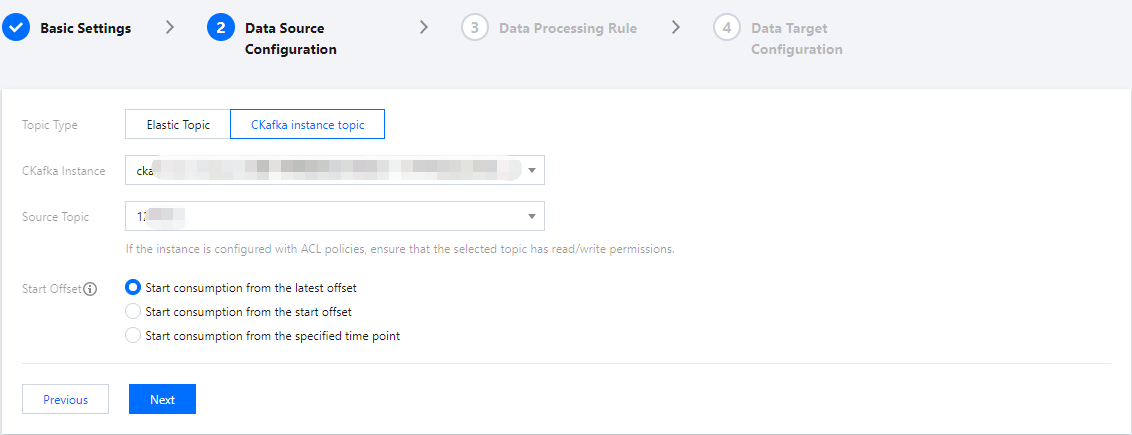Choose start consumption from the start offset
This screenshot has height=435, width=1132.
point(133,312)
